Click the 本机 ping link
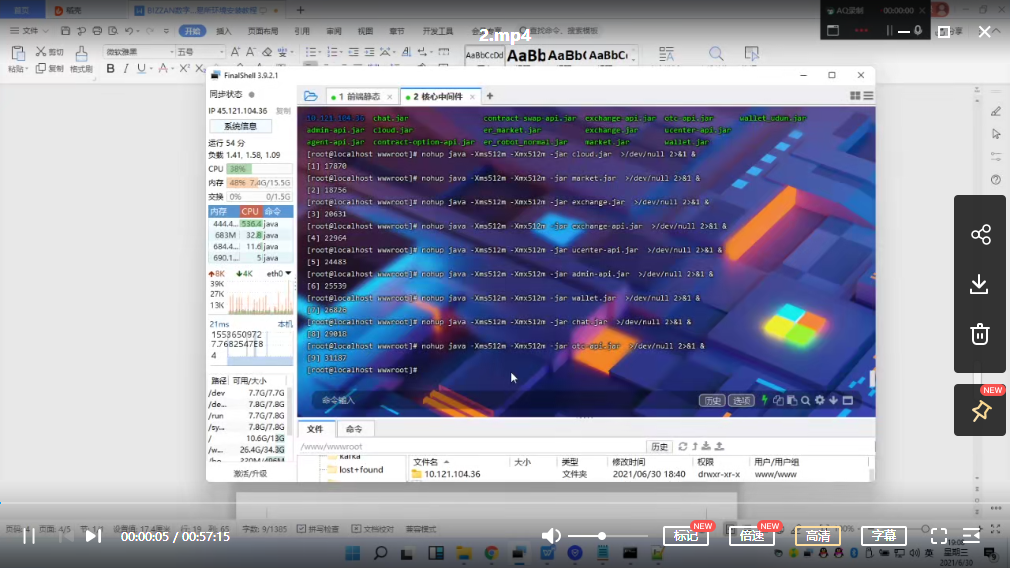 285,324
